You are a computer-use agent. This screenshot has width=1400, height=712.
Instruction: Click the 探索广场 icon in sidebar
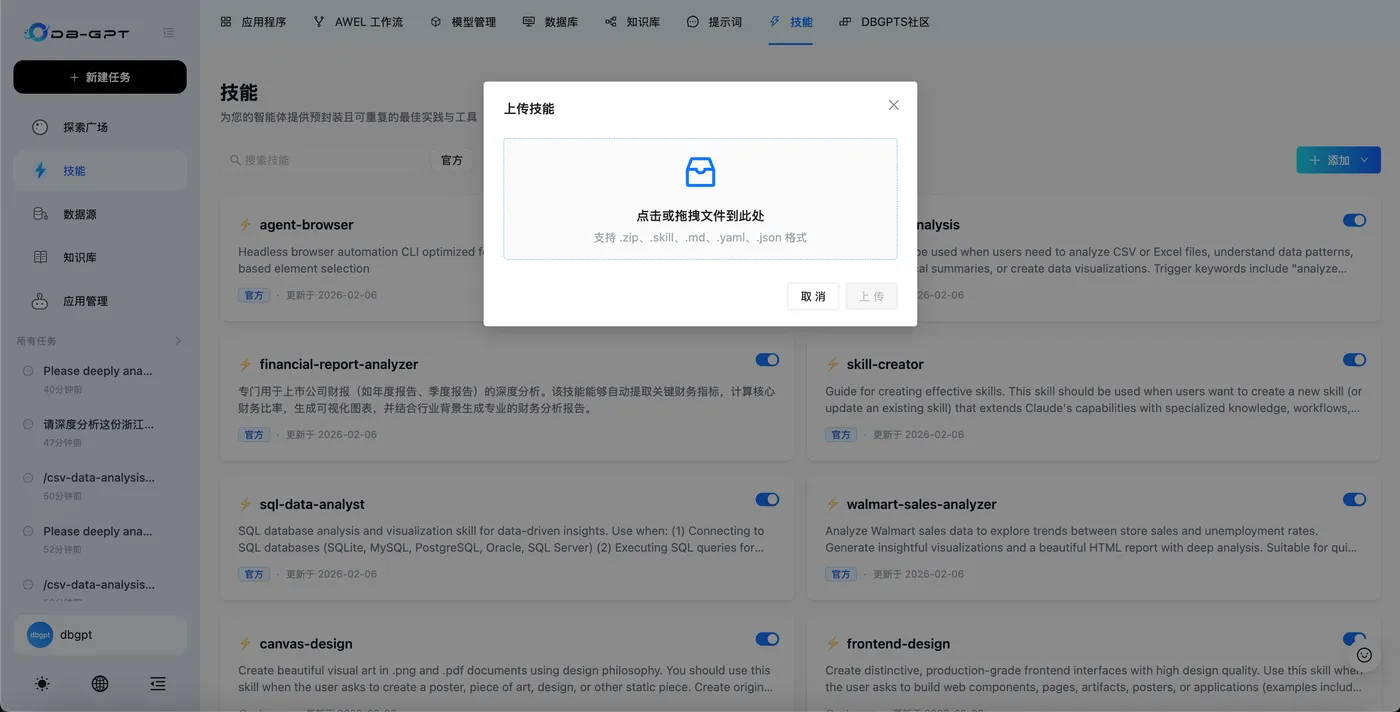pyautogui.click(x=40, y=127)
